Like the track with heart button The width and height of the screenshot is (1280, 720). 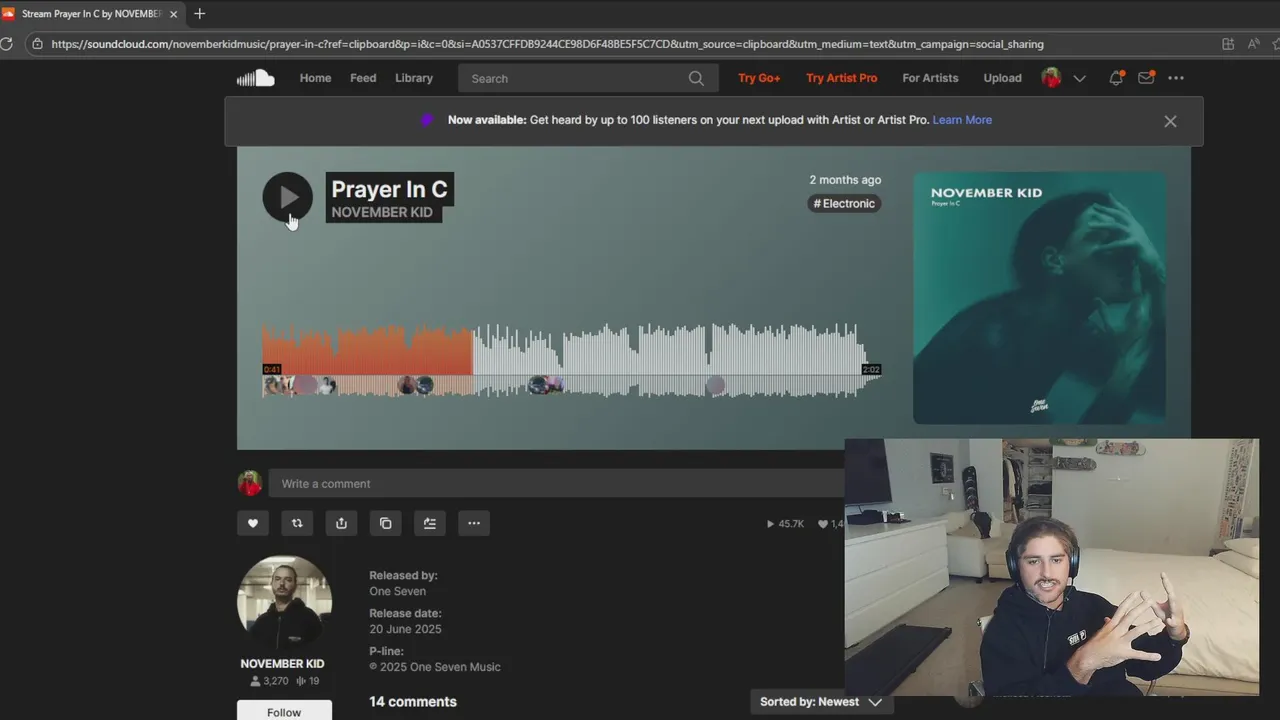click(253, 523)
